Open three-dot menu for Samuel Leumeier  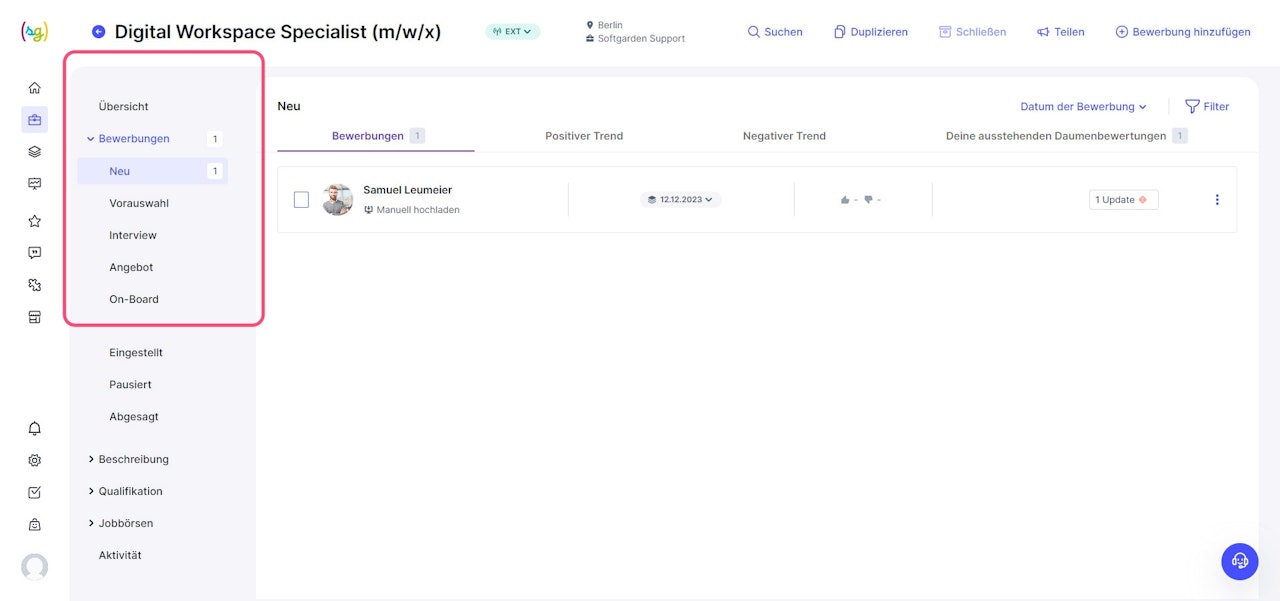click(x=1217, y=200)
